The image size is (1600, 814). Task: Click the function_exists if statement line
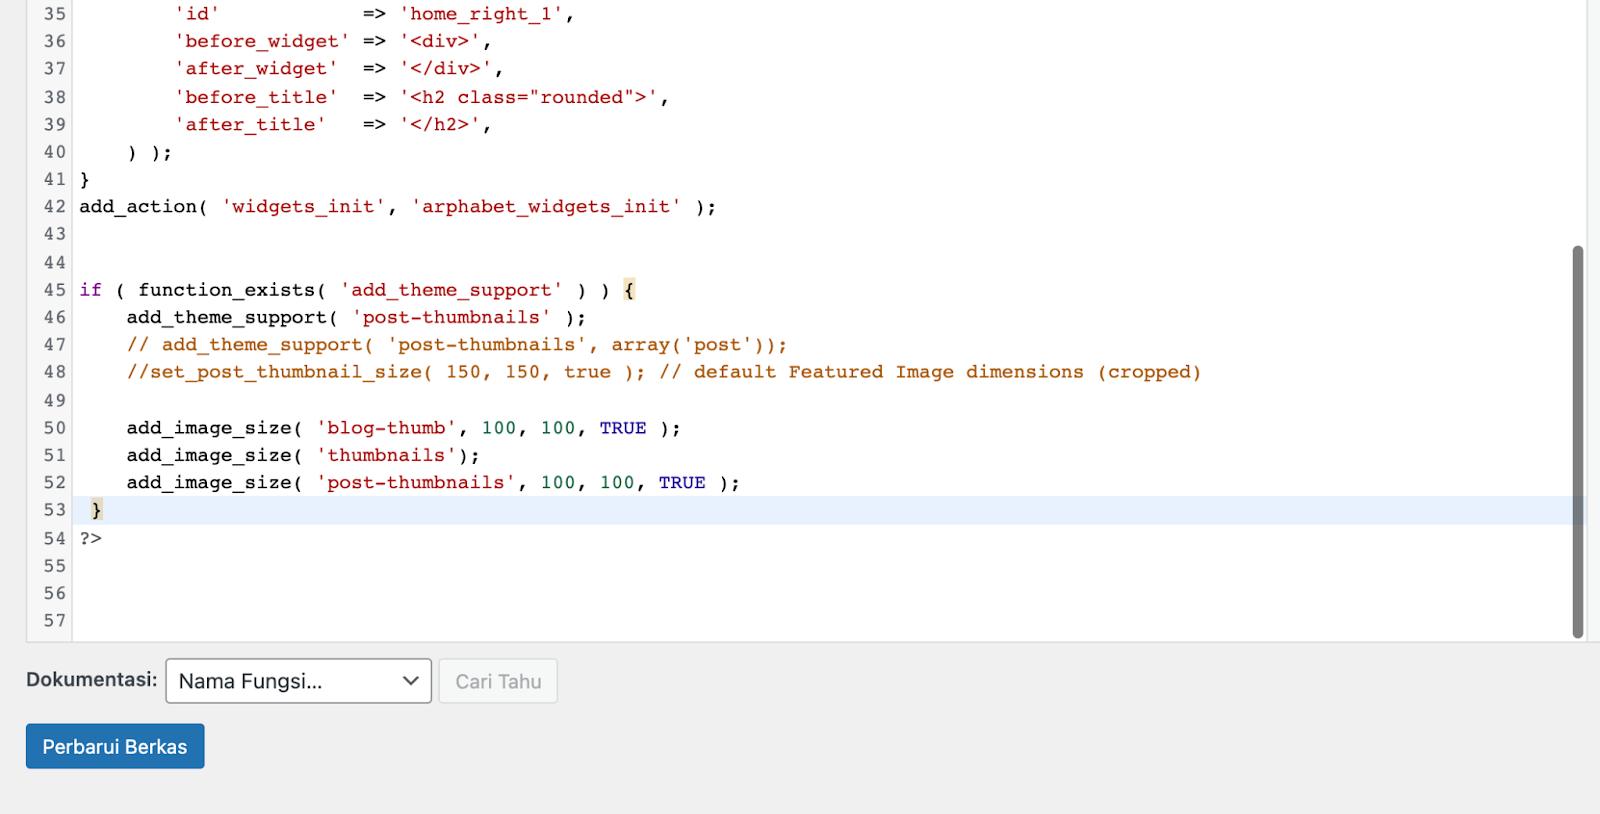[x=357, y=290]
